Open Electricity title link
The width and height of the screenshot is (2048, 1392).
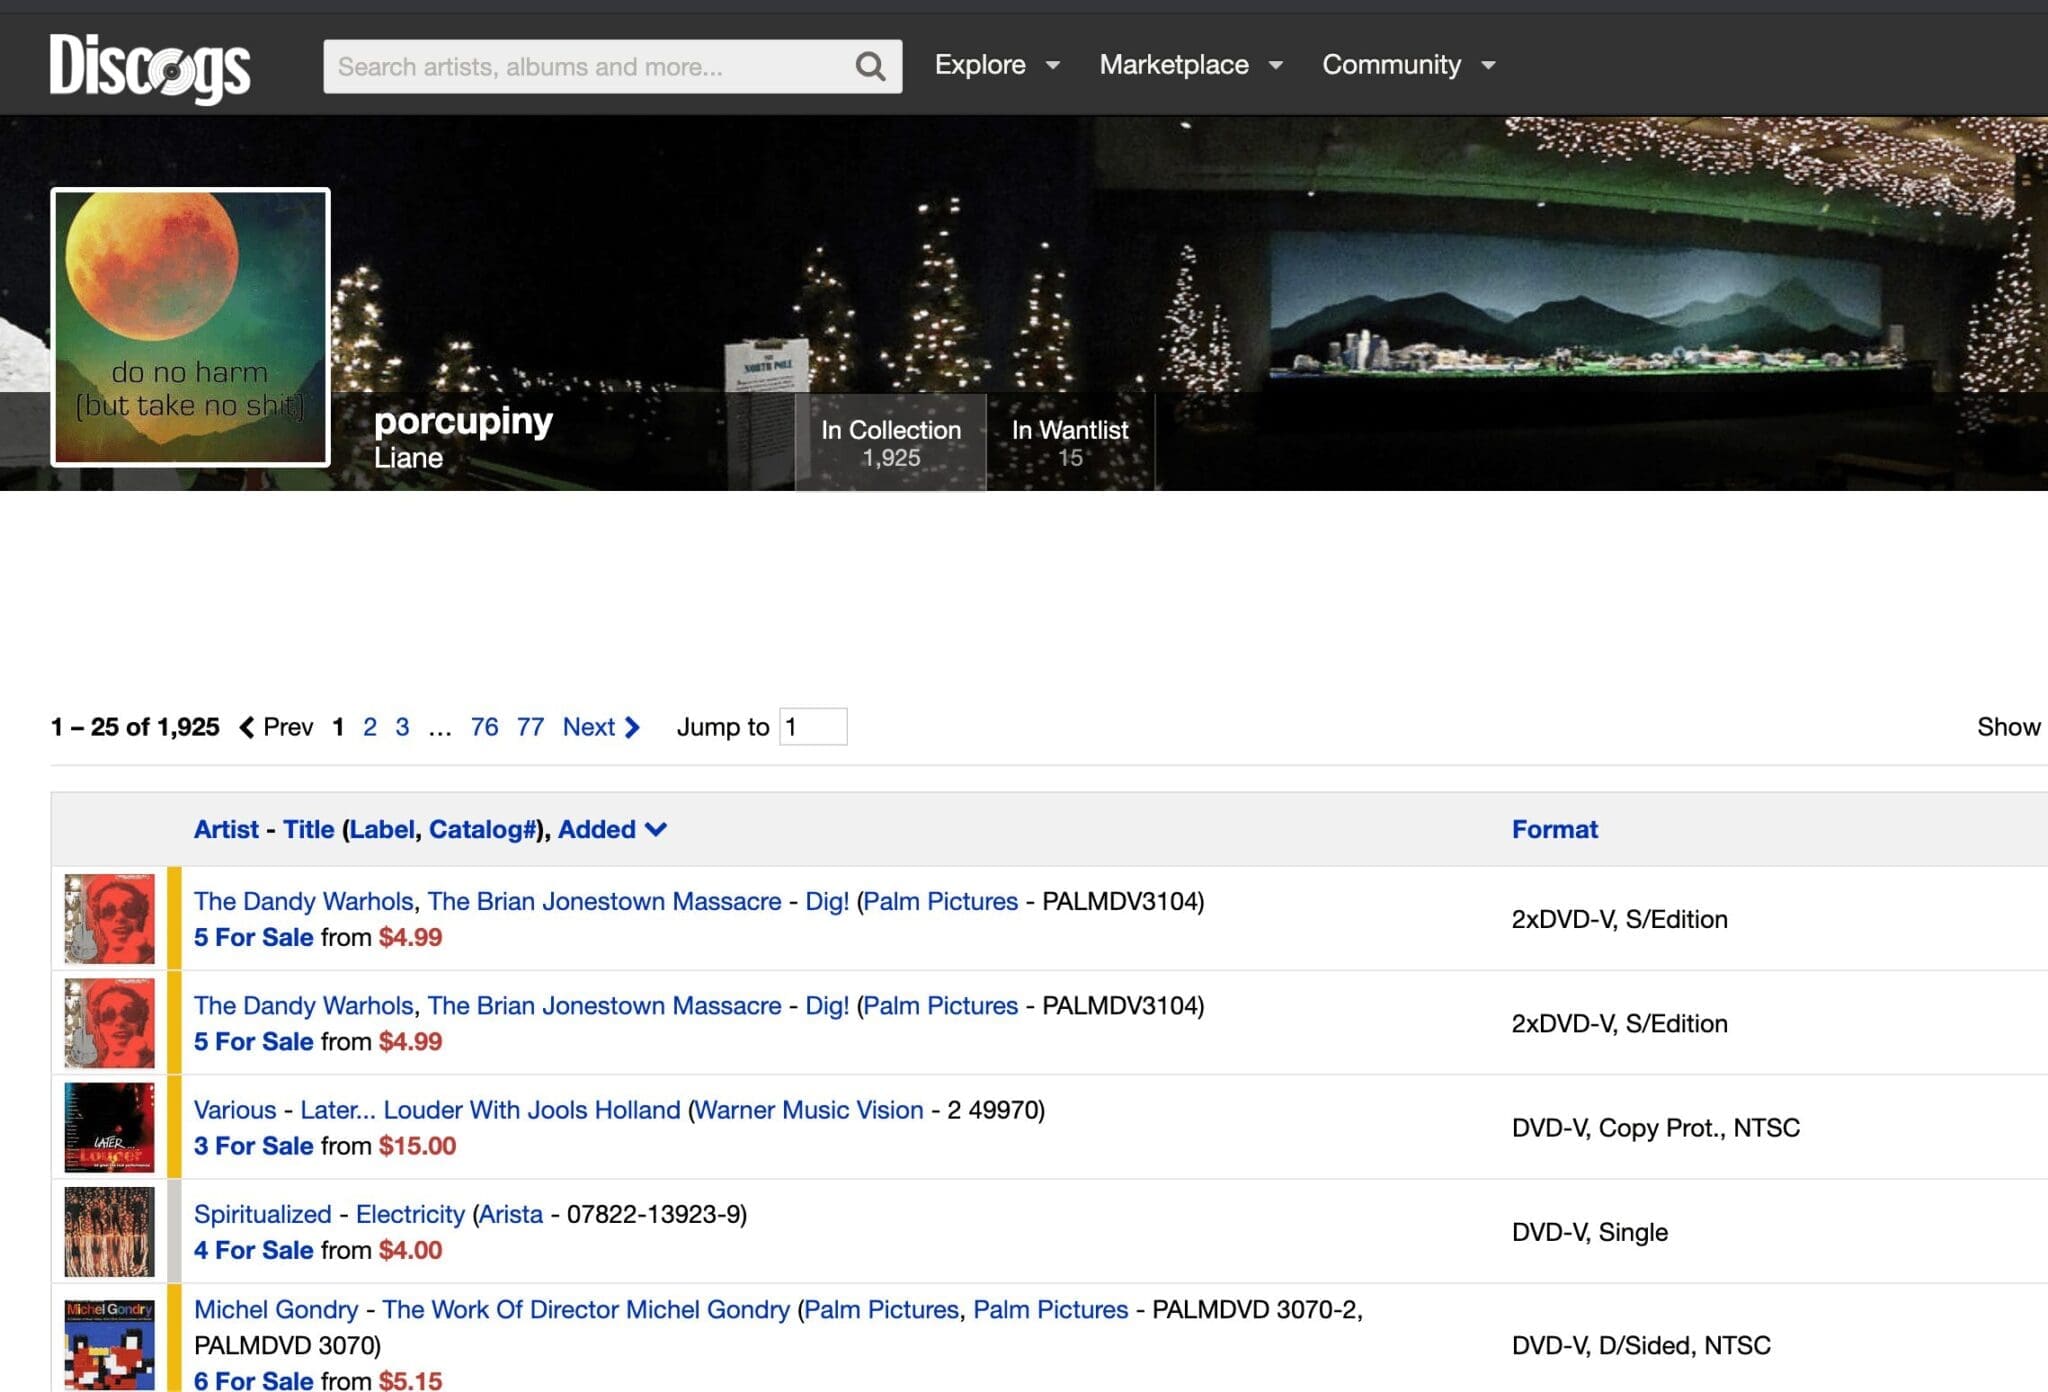click(x=410, y=1214)
